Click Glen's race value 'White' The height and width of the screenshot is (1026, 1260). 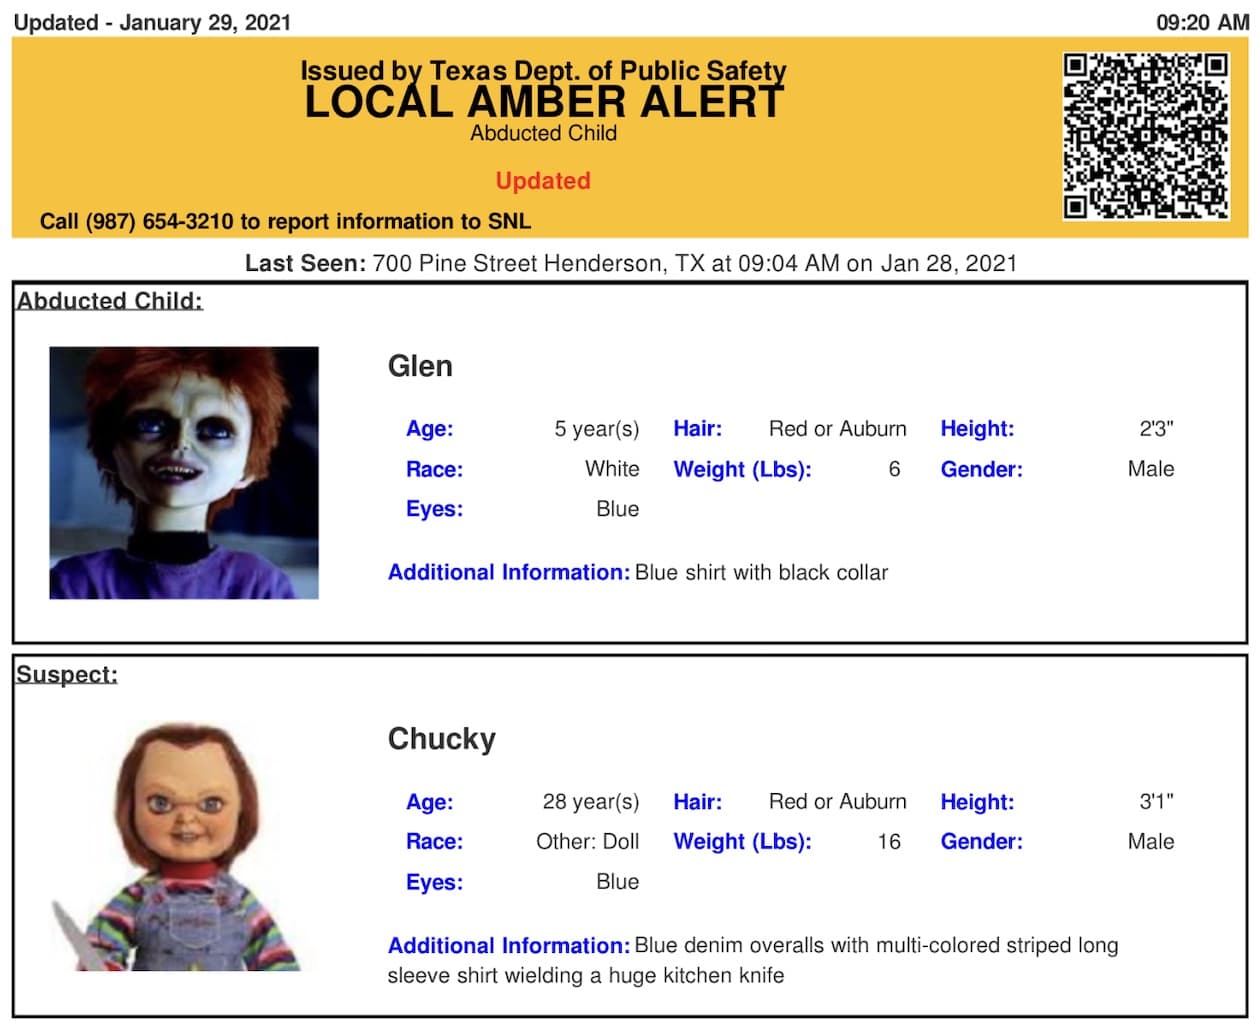point(612,469)
